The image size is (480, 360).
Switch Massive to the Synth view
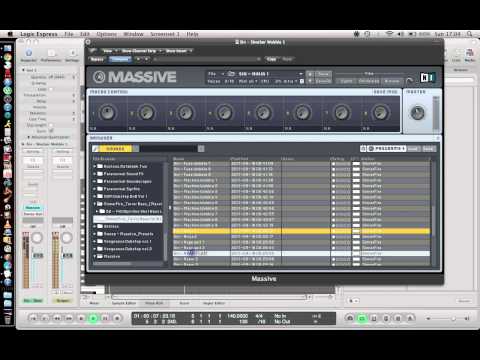(x=346, y=81)
